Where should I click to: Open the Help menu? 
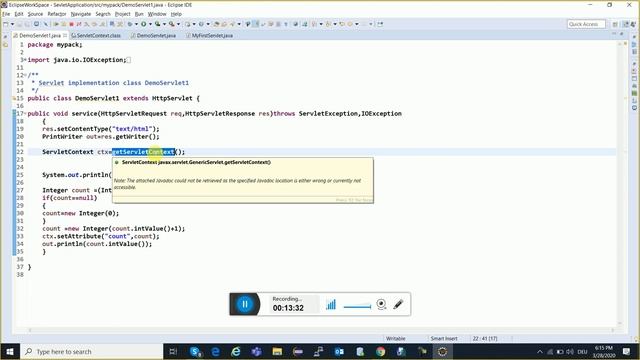coord(176,14)
